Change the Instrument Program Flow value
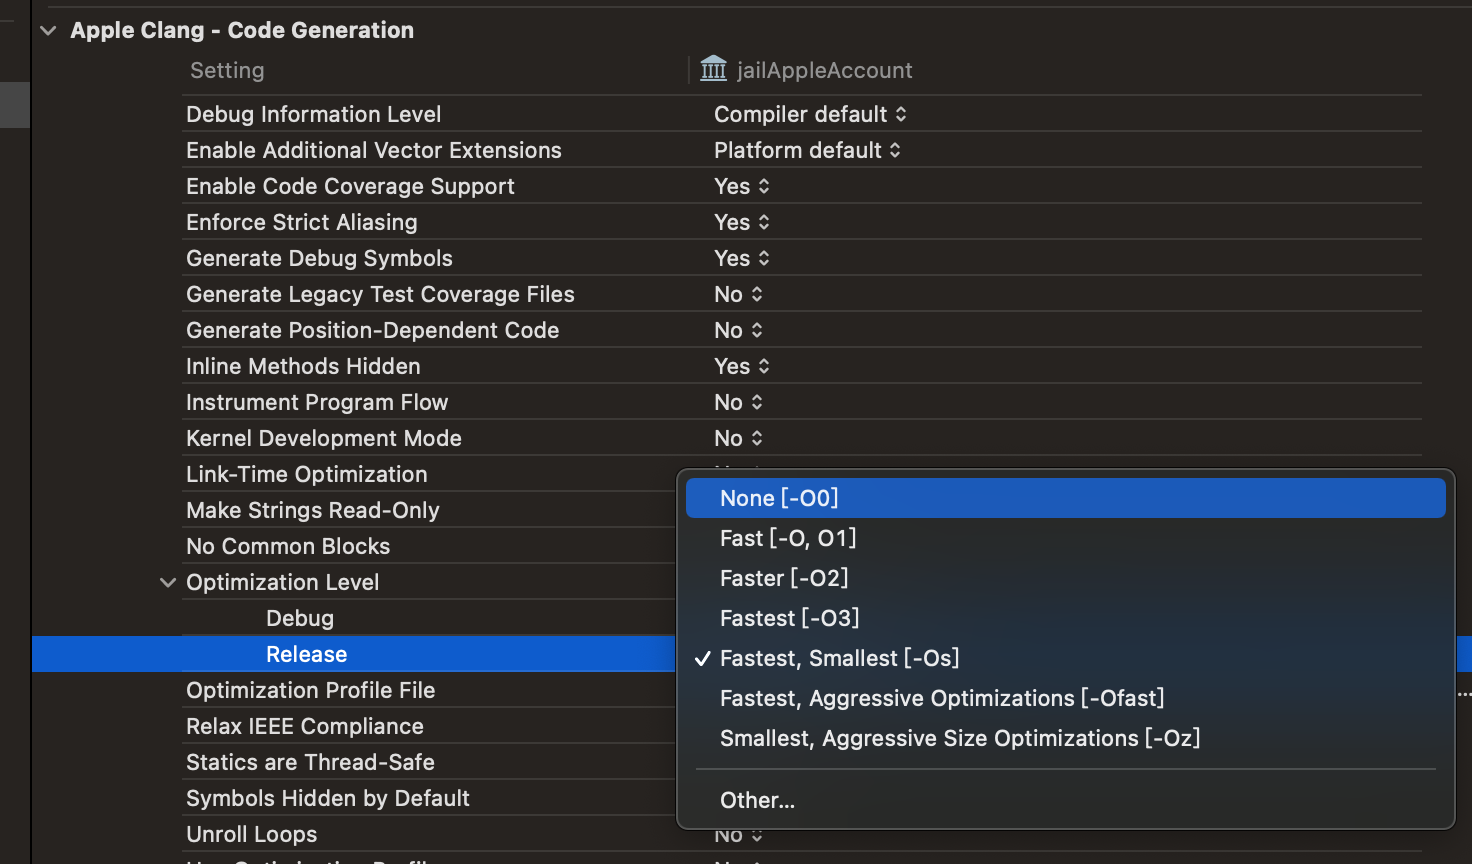Viewport: 1472px width, 864px height. (x=739, y=402)
